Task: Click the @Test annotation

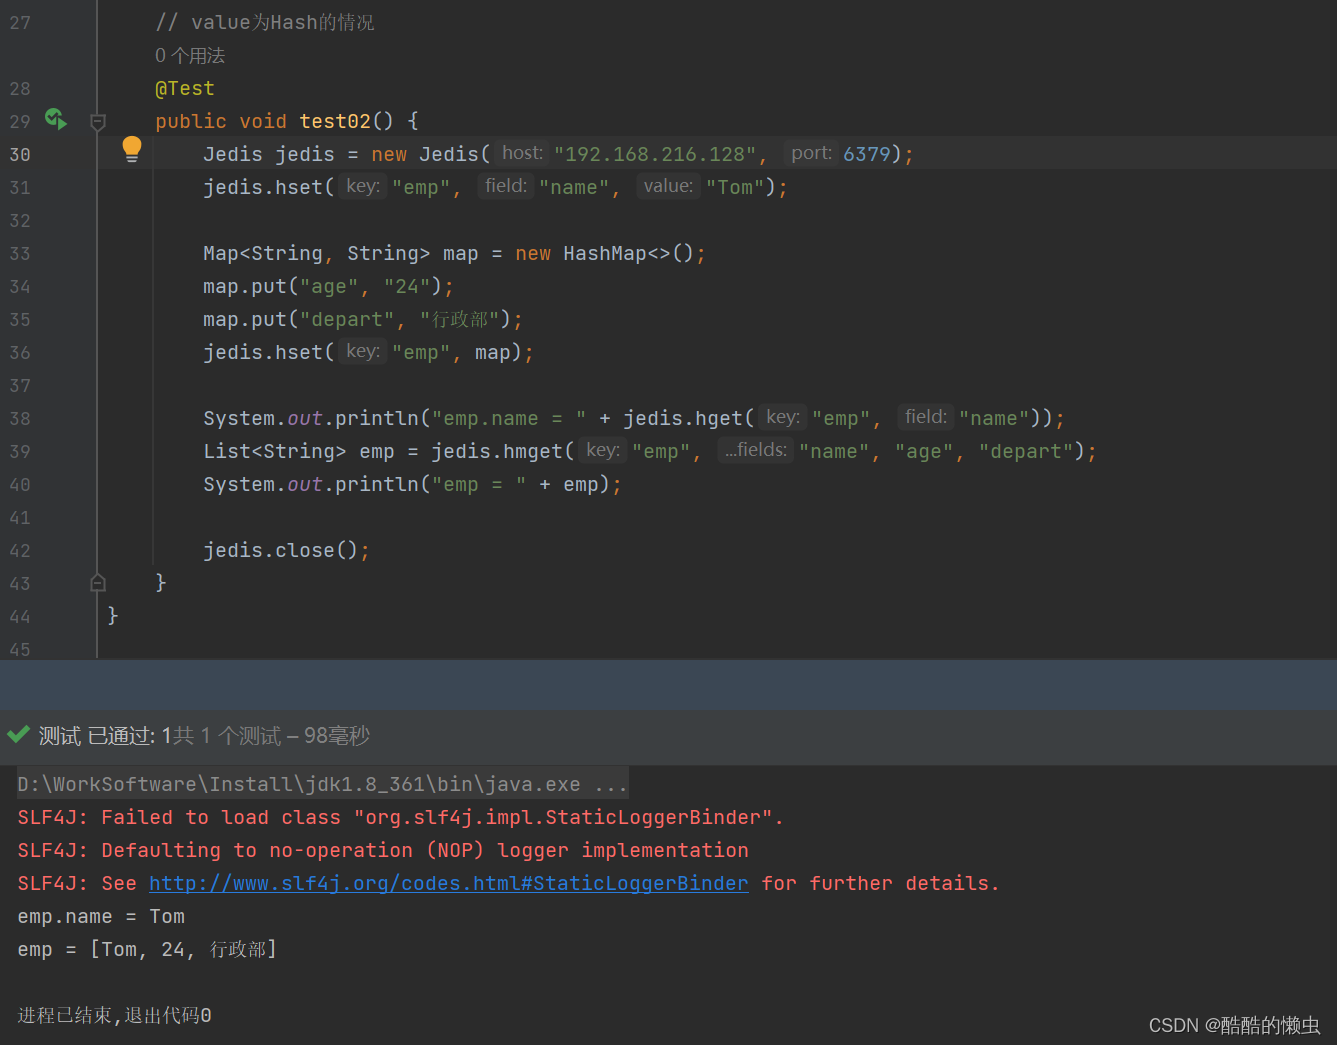Action: [x=185, y=88]
